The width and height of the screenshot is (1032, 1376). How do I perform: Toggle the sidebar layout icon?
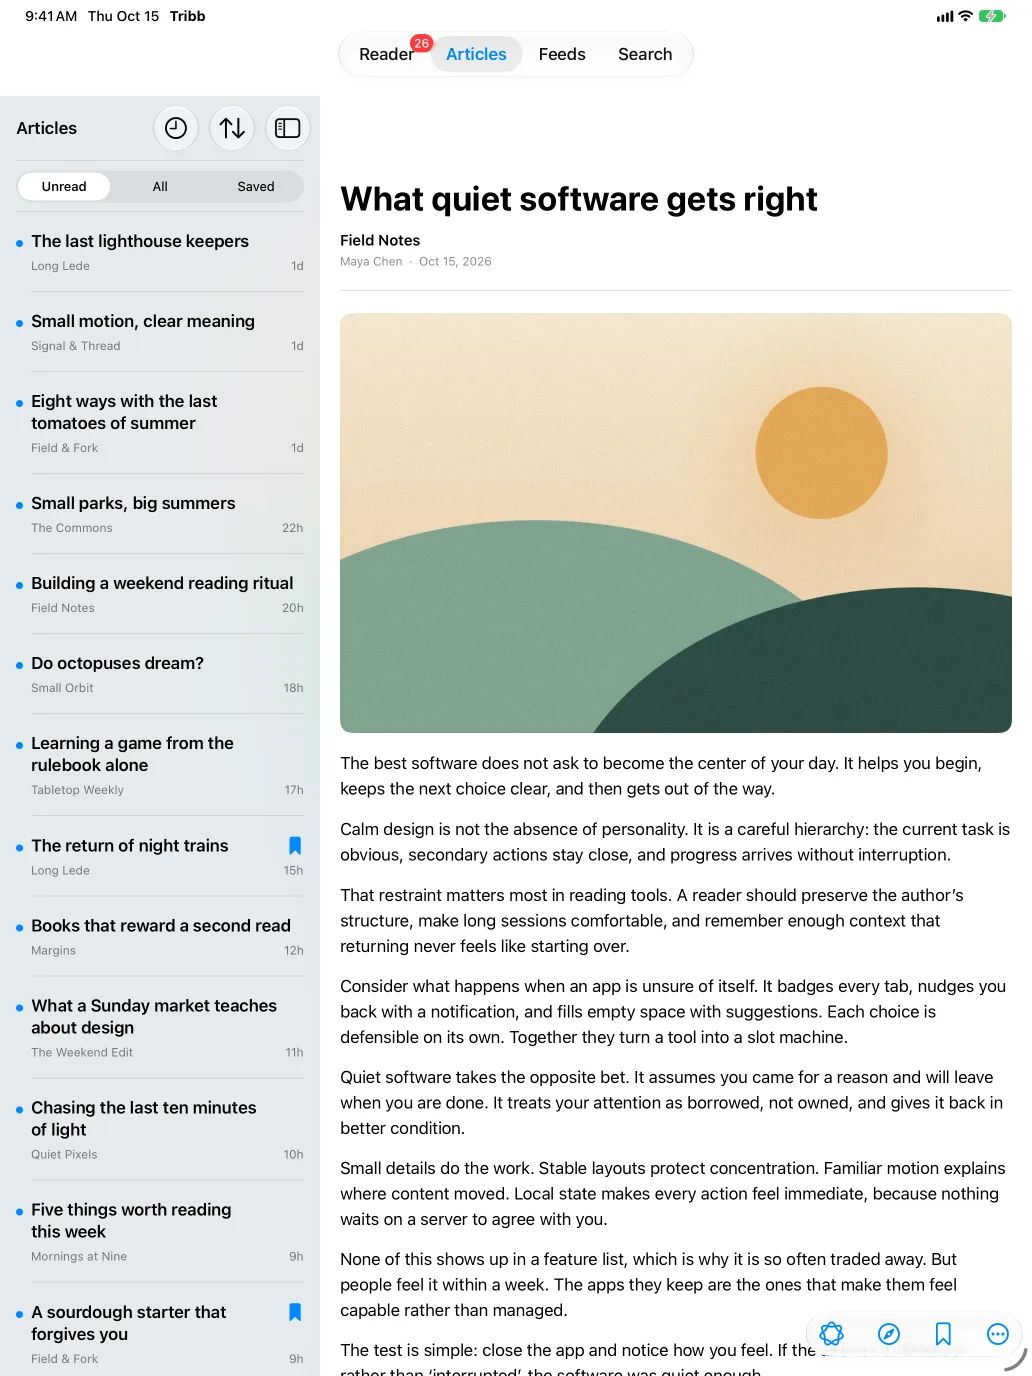288,128
